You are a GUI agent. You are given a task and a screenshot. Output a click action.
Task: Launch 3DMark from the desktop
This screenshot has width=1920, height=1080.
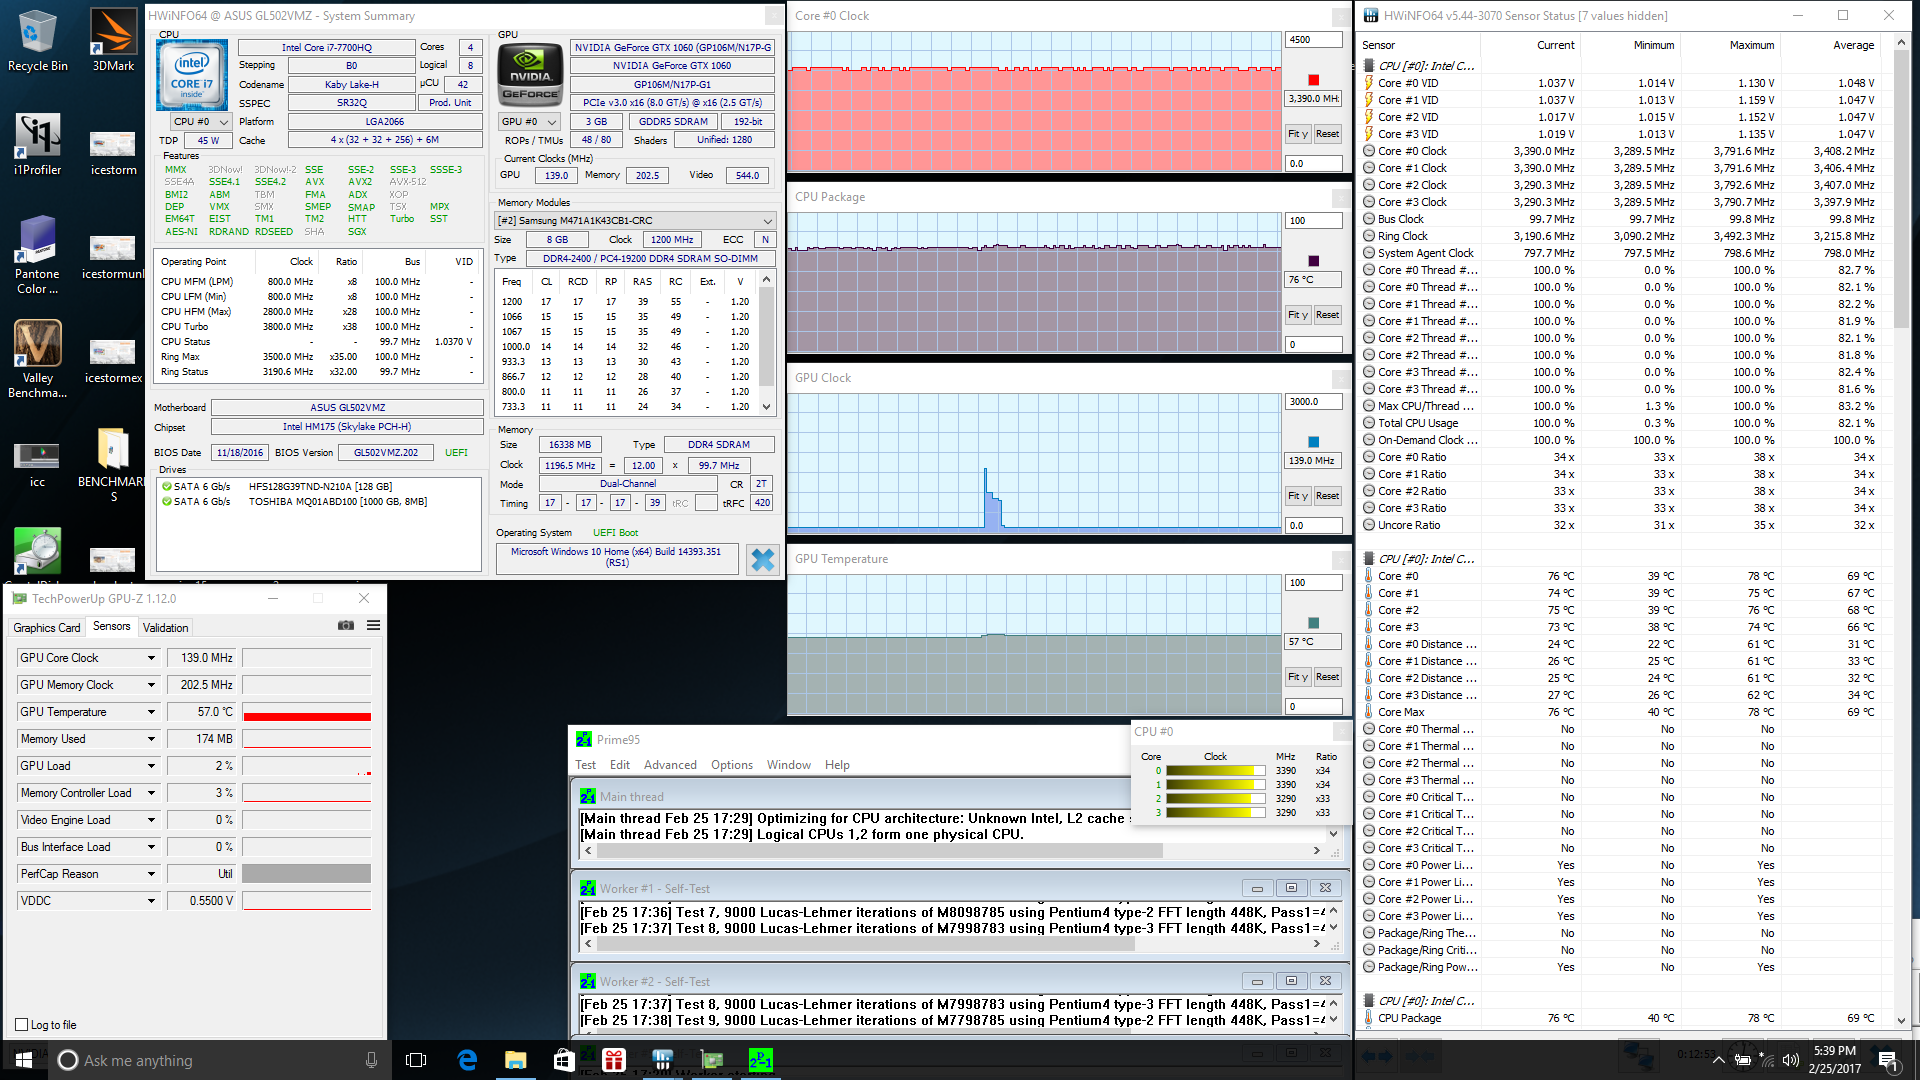[x=113, y=40]
